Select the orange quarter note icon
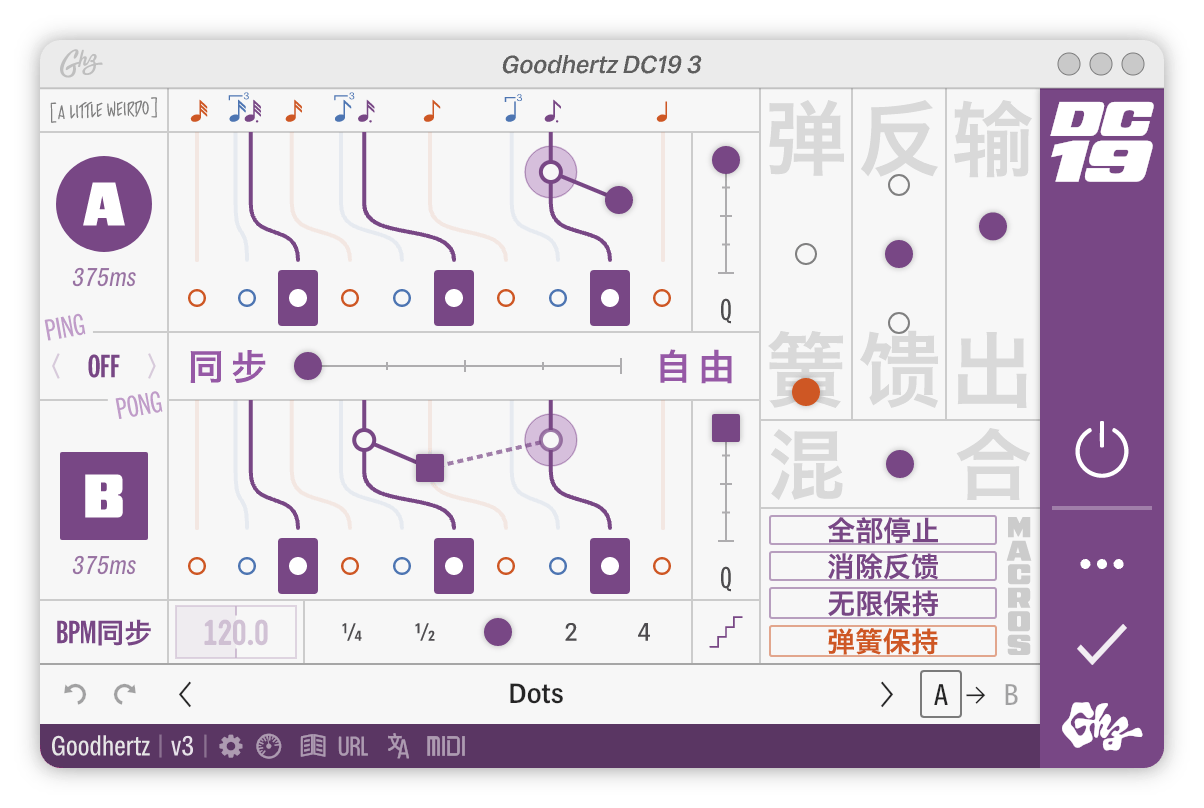The image size is (1204, 808). [662, 112]
